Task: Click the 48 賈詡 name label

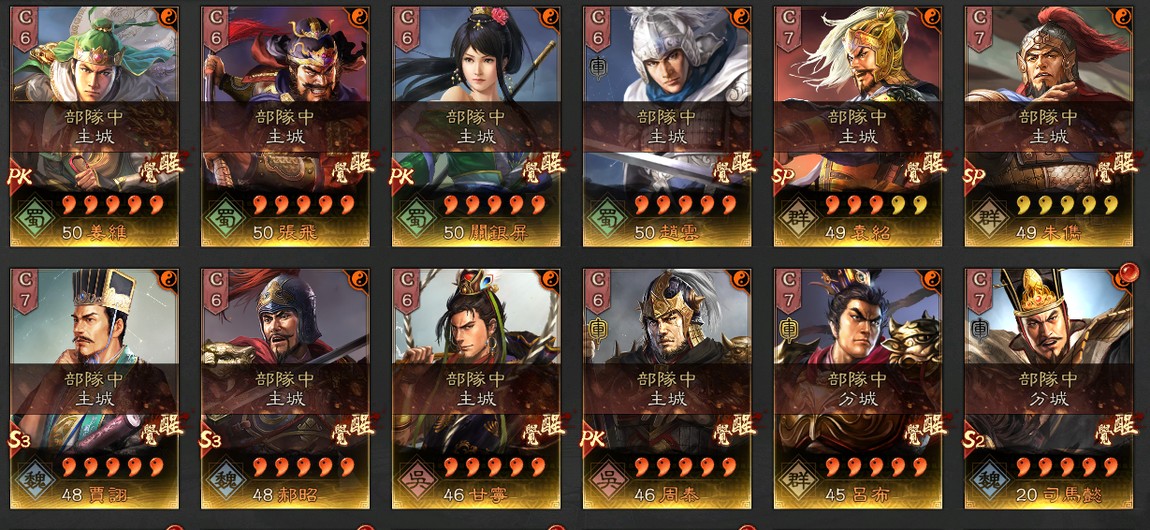Action: point(96,494)
